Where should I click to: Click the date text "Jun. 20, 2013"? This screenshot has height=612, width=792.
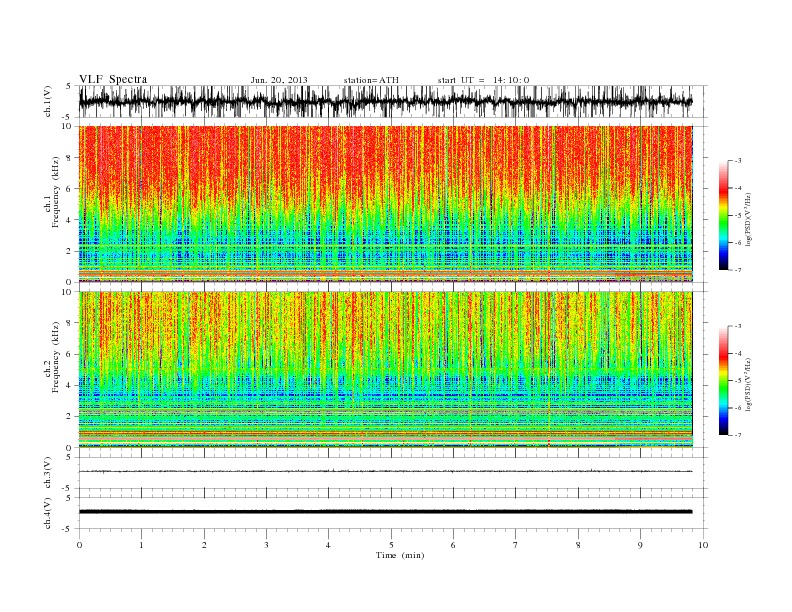pyautogui.click(x=279, y=80)
